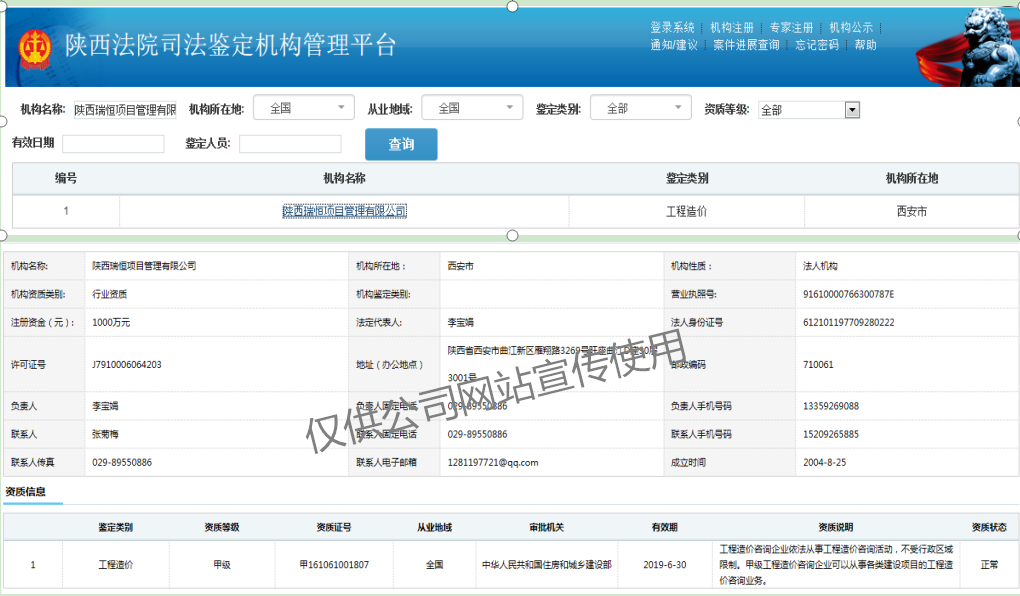Click the 通知/建议 link
Screen dimensions: 1020x596
(x=673, y=45)
